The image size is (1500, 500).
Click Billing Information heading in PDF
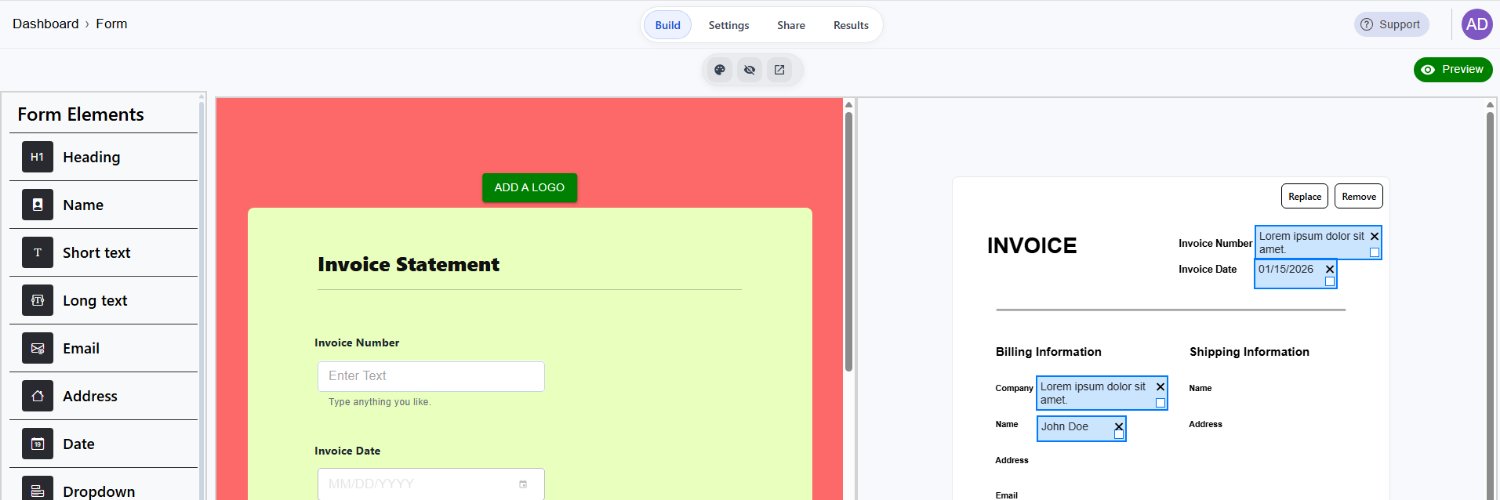pyautogui.click(x=1048, y=352)
